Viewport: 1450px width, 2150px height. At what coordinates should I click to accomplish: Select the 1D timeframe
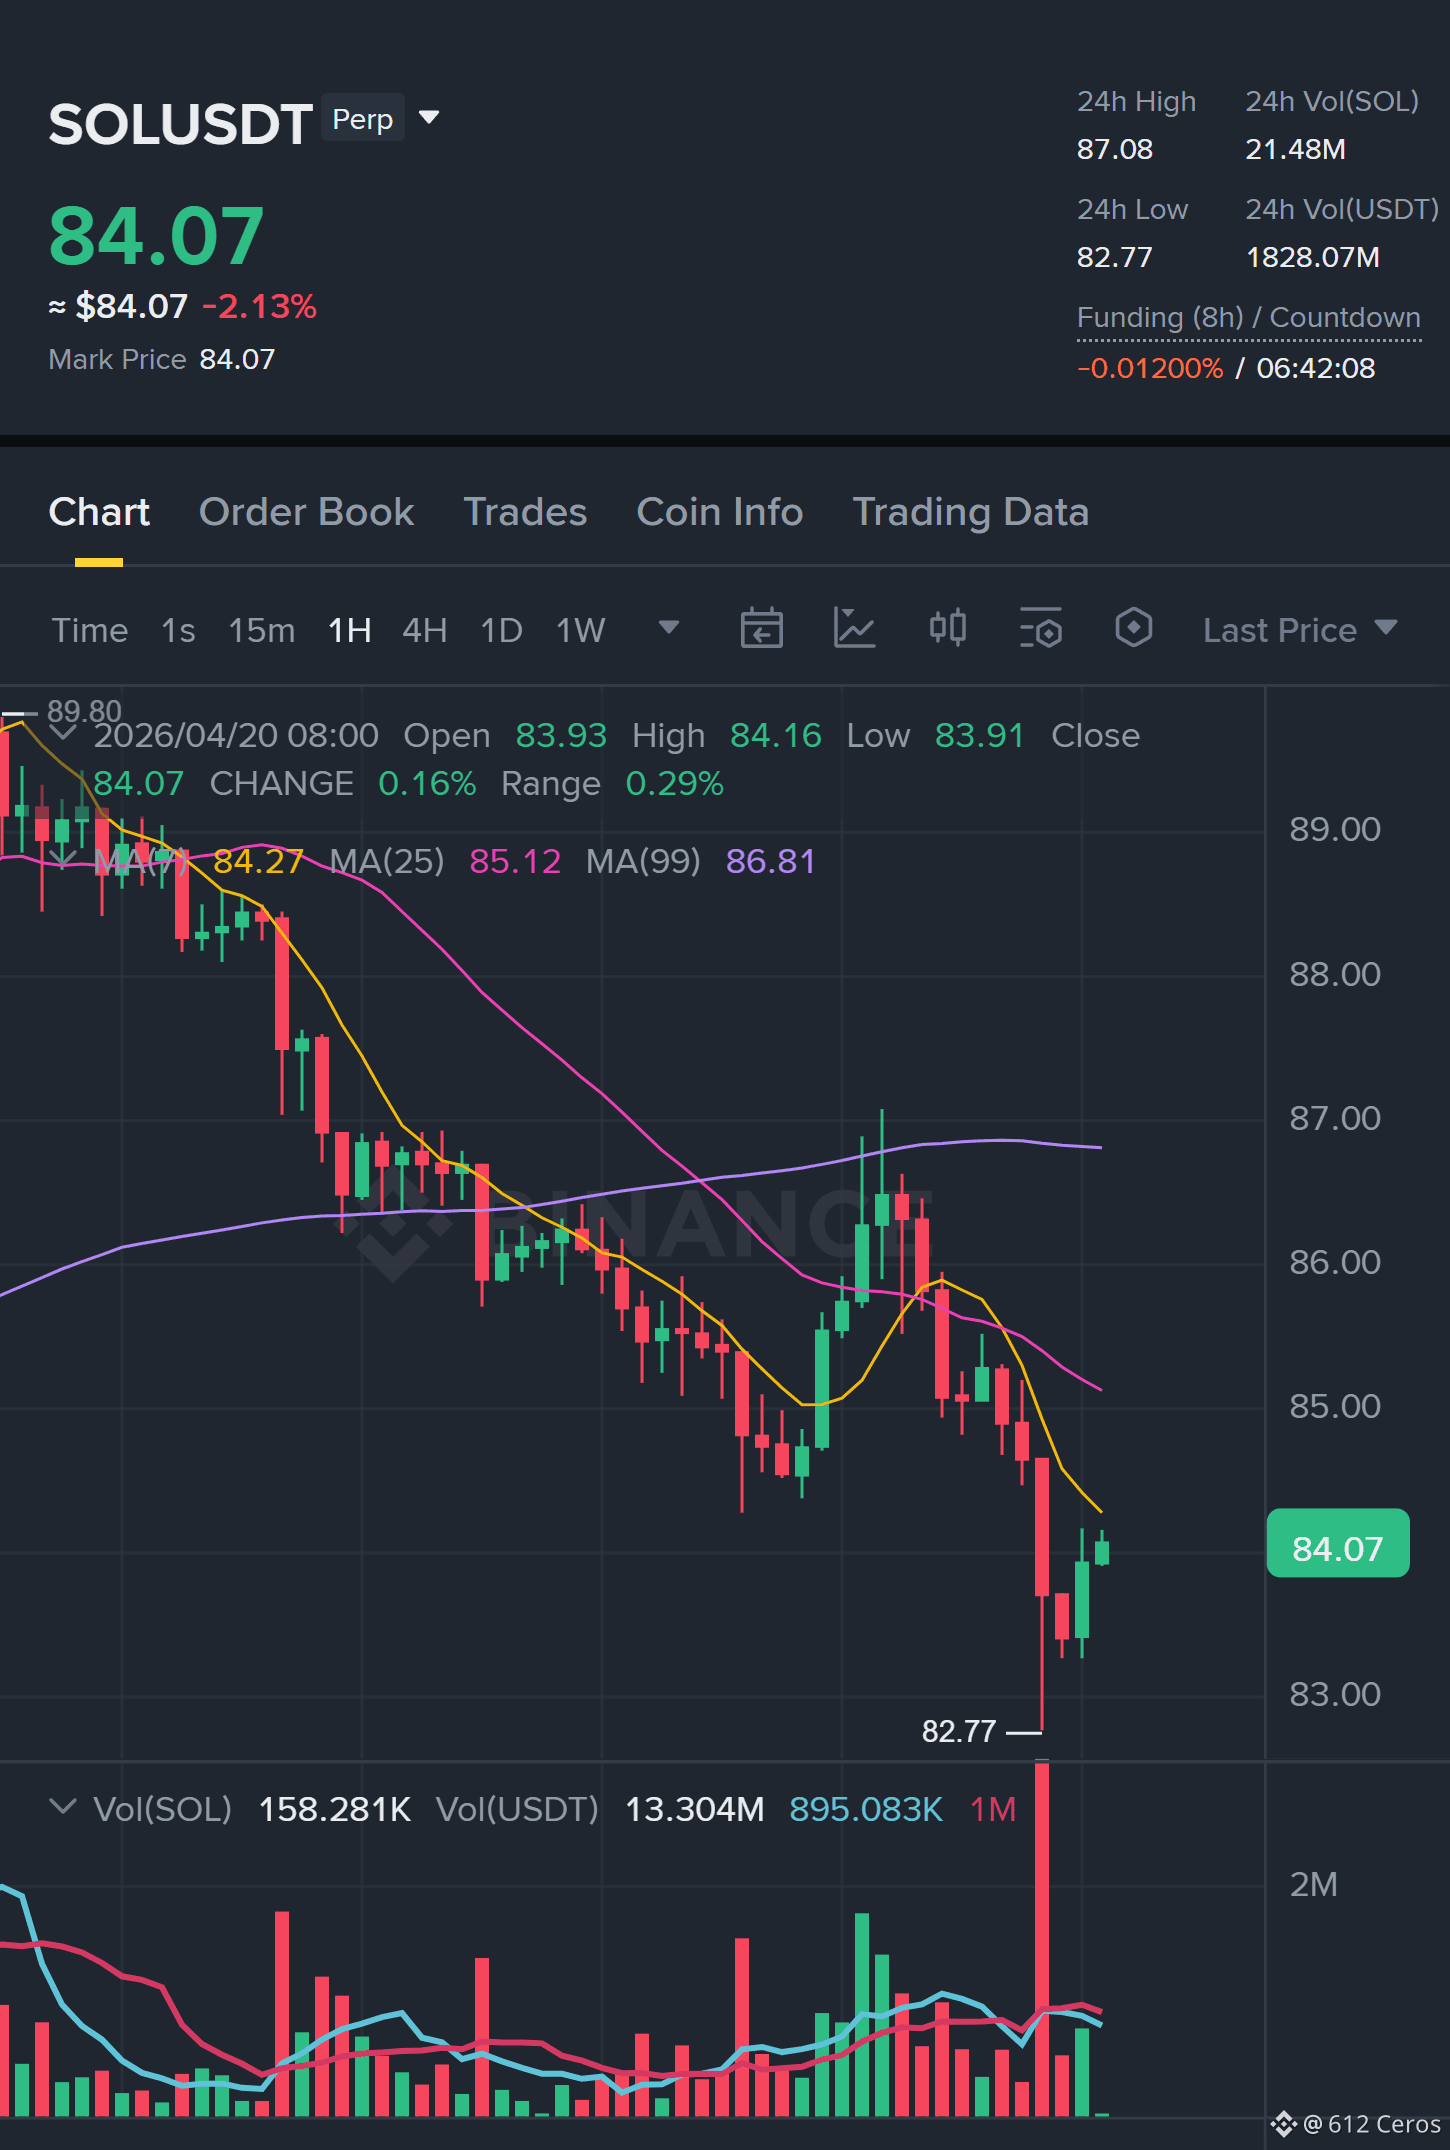pos(501,630)
